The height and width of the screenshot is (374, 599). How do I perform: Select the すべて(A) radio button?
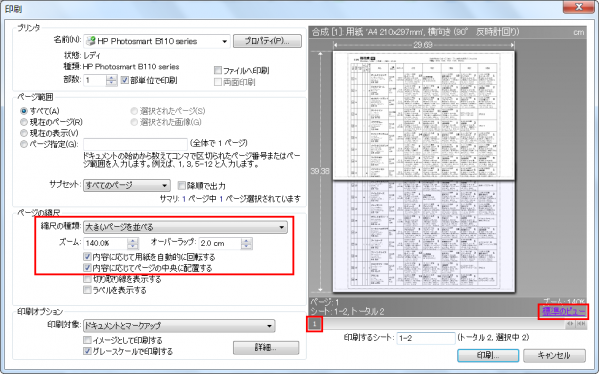pyautogui.click(x=24, y=111)
